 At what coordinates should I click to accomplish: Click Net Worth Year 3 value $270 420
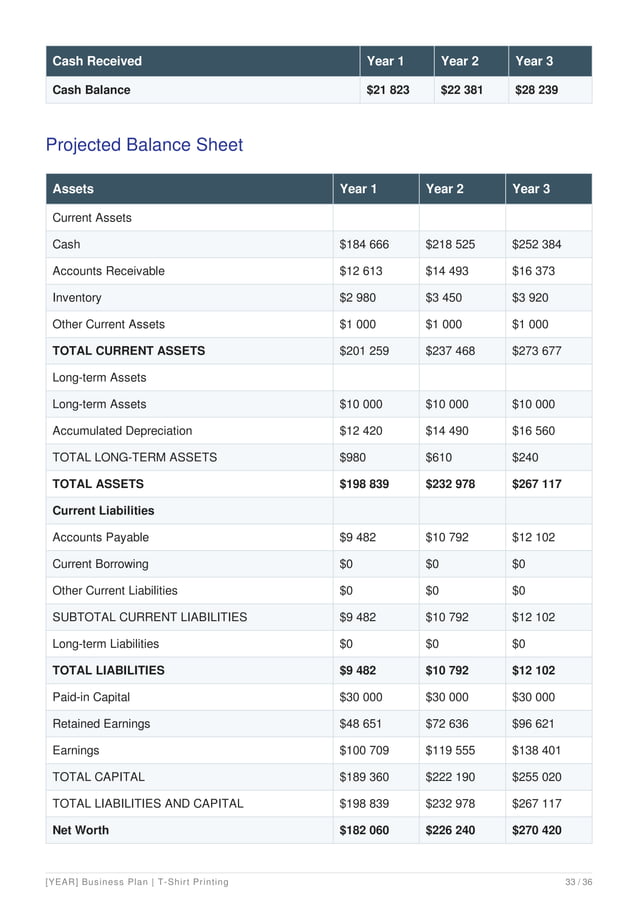(x=537, y=830)
